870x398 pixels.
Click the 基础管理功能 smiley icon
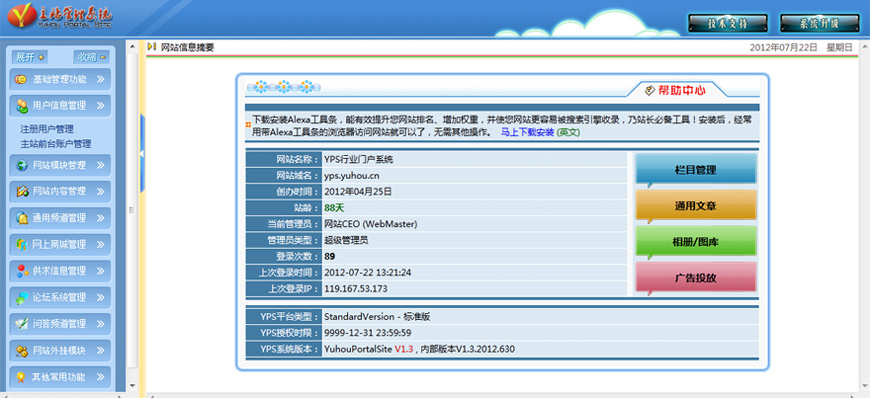coord(21,79)
